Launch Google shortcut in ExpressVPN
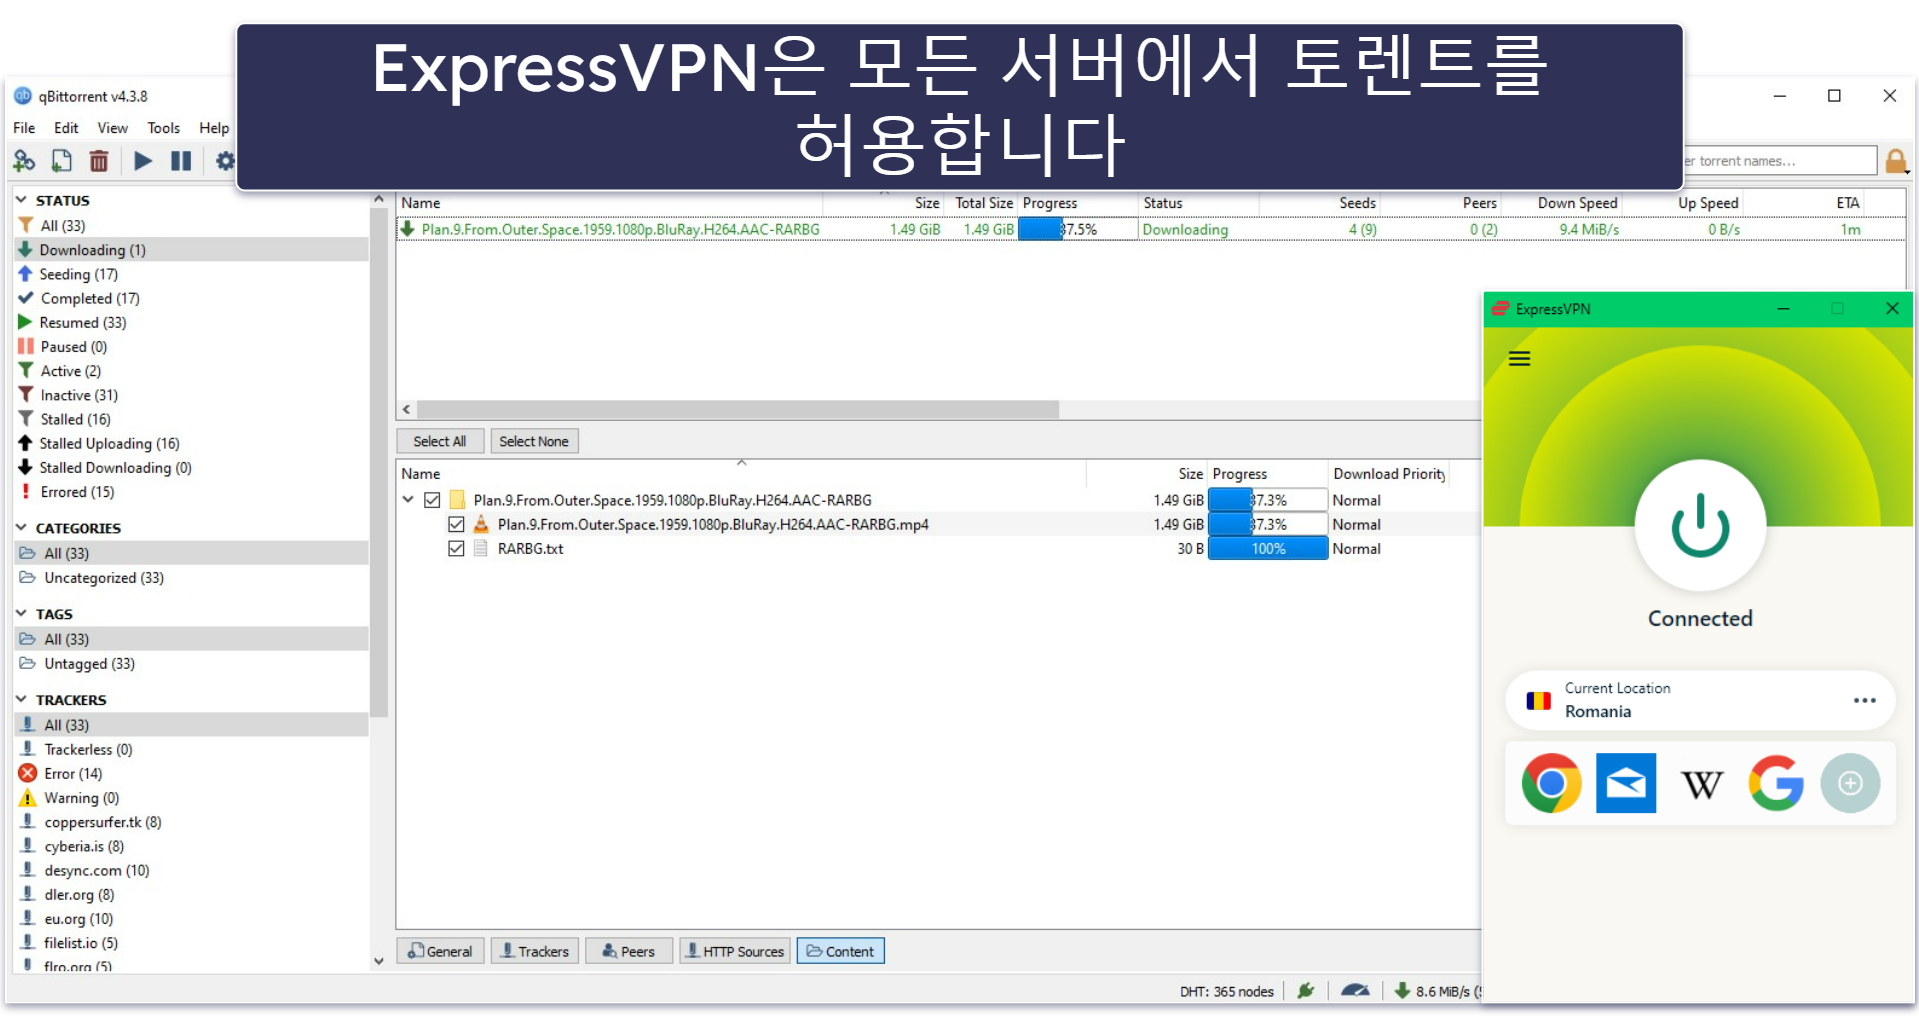1919x1024 pixels. pyautogui.click(x=1776, y=783)
